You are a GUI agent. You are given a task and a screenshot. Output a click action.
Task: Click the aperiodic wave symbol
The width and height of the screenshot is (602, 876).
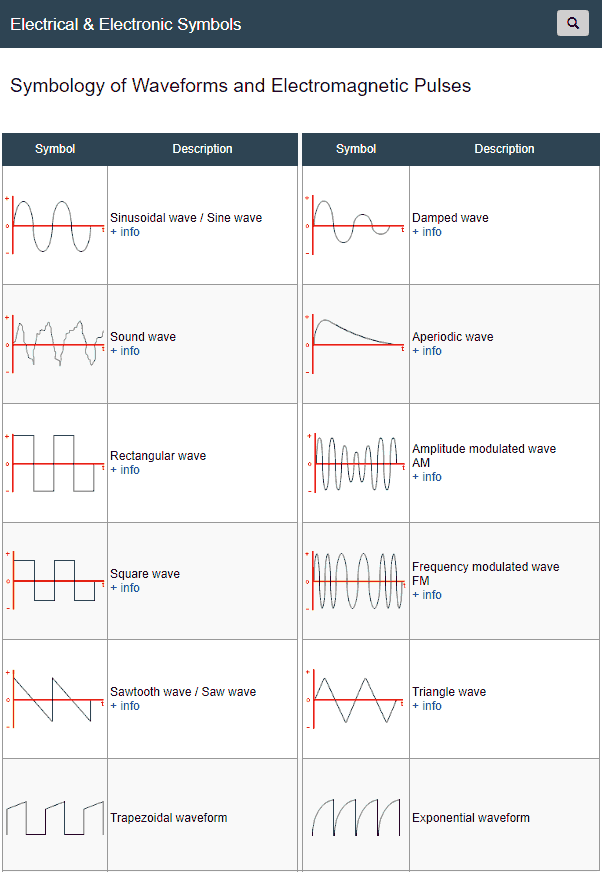tap(356, 344)
